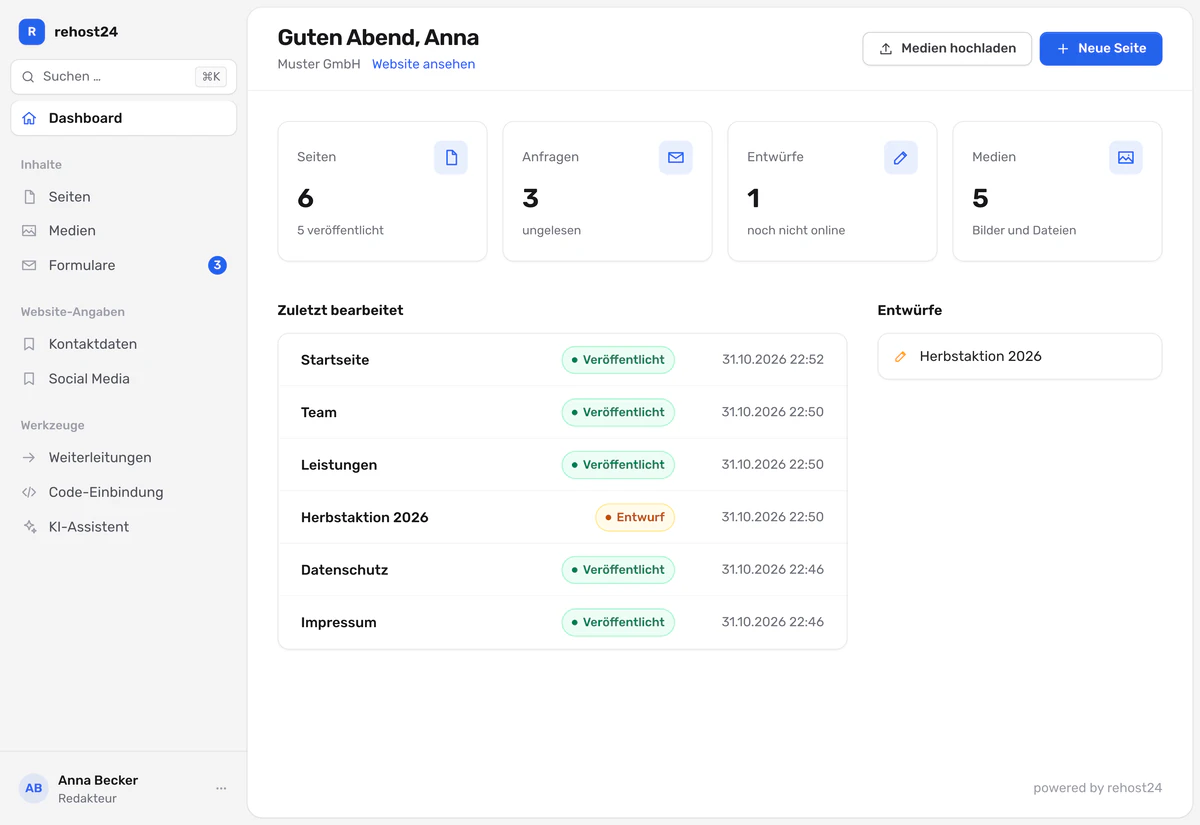1200x825 pixels.
Task: Click Veröffentlicht badge on Impressum row
Action: 618,622
